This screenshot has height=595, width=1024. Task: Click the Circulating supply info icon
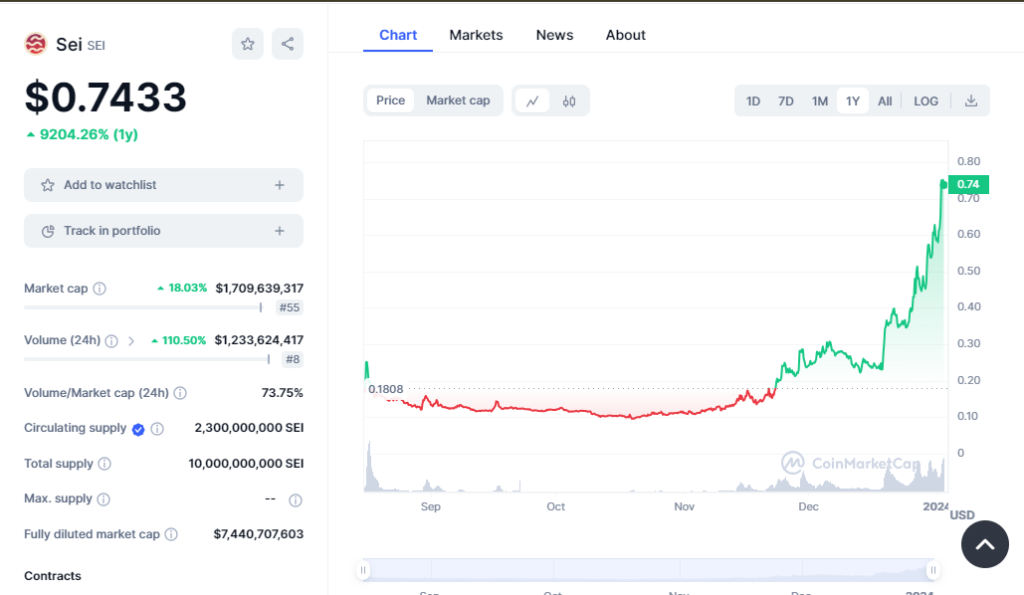click(157, 429)
